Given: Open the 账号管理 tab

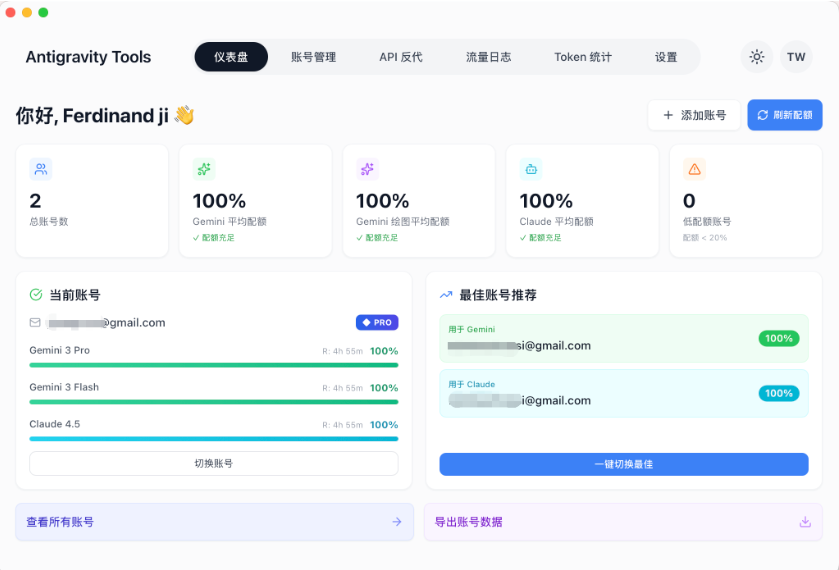Looking at the screenshot, I should 314,57.
